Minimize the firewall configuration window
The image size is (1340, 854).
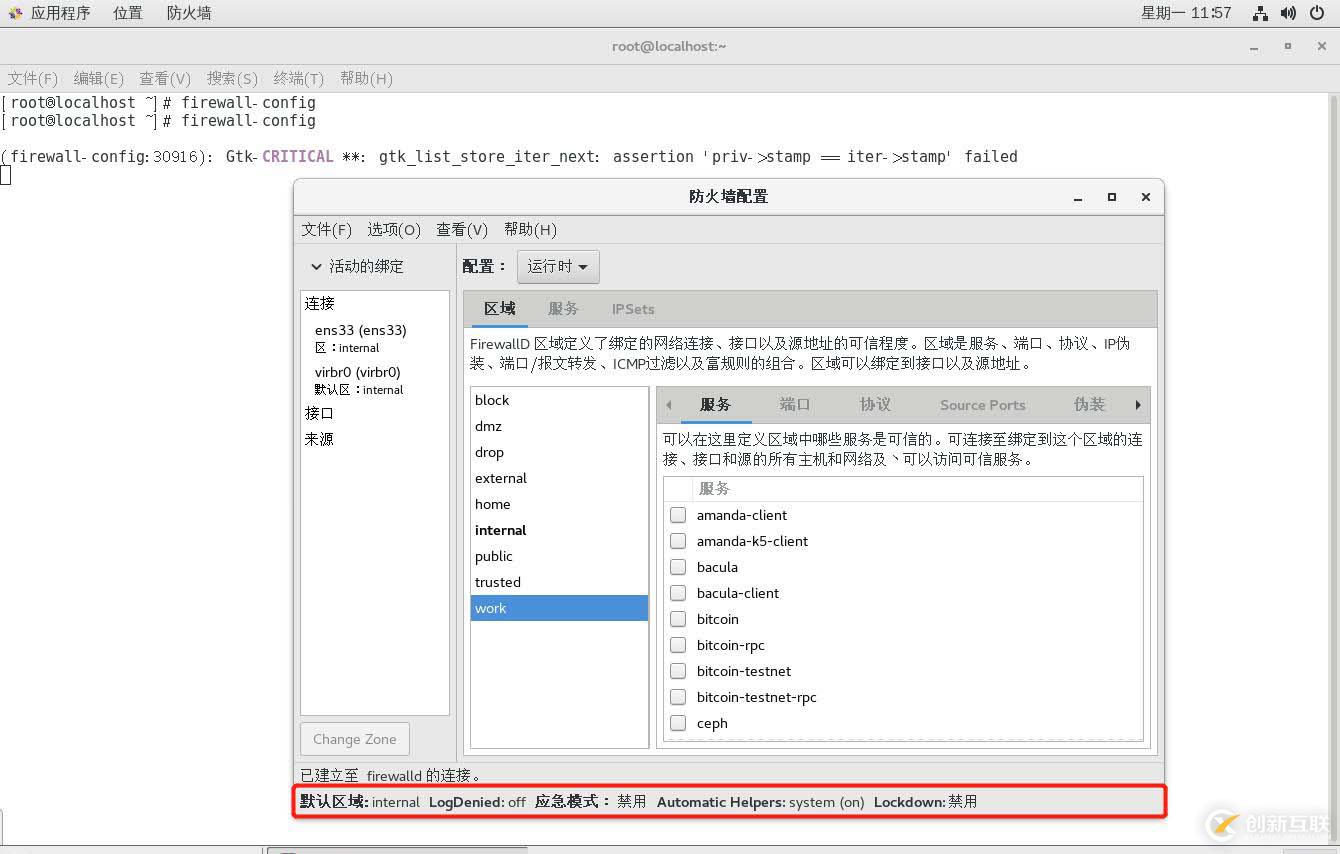(x=1078, y=197)
